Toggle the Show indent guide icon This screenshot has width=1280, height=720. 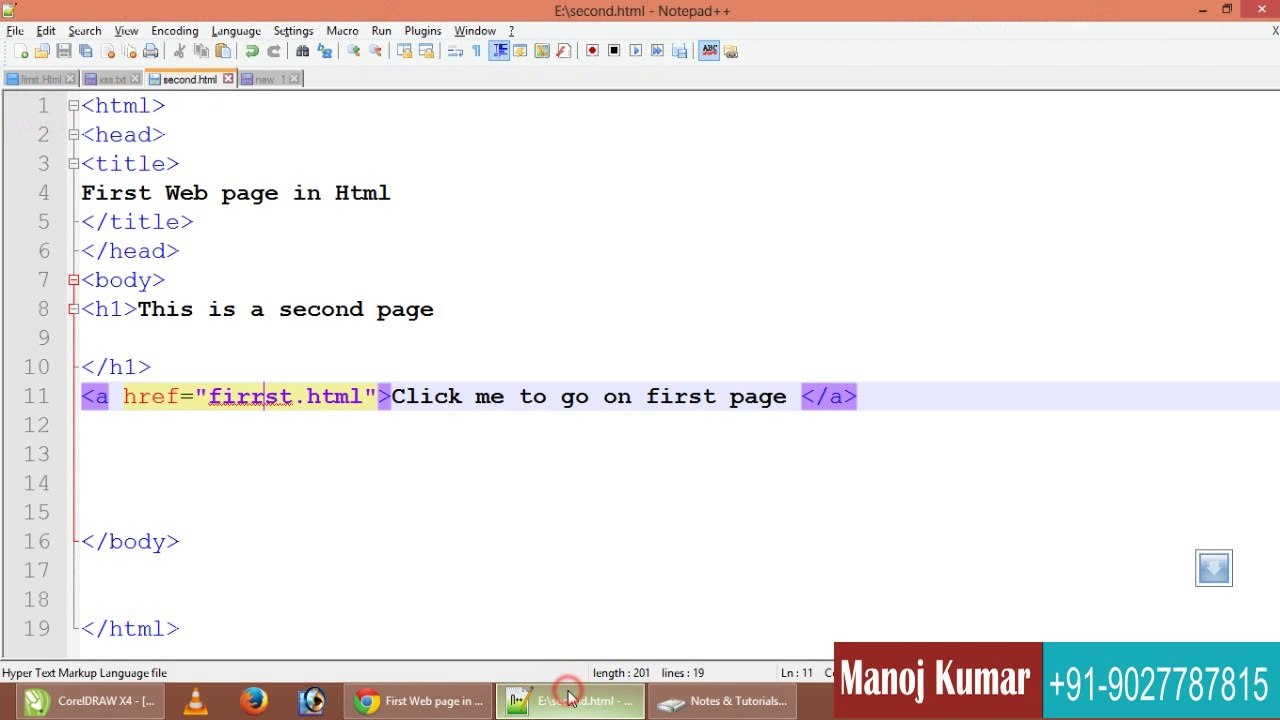tap(499, 51)
